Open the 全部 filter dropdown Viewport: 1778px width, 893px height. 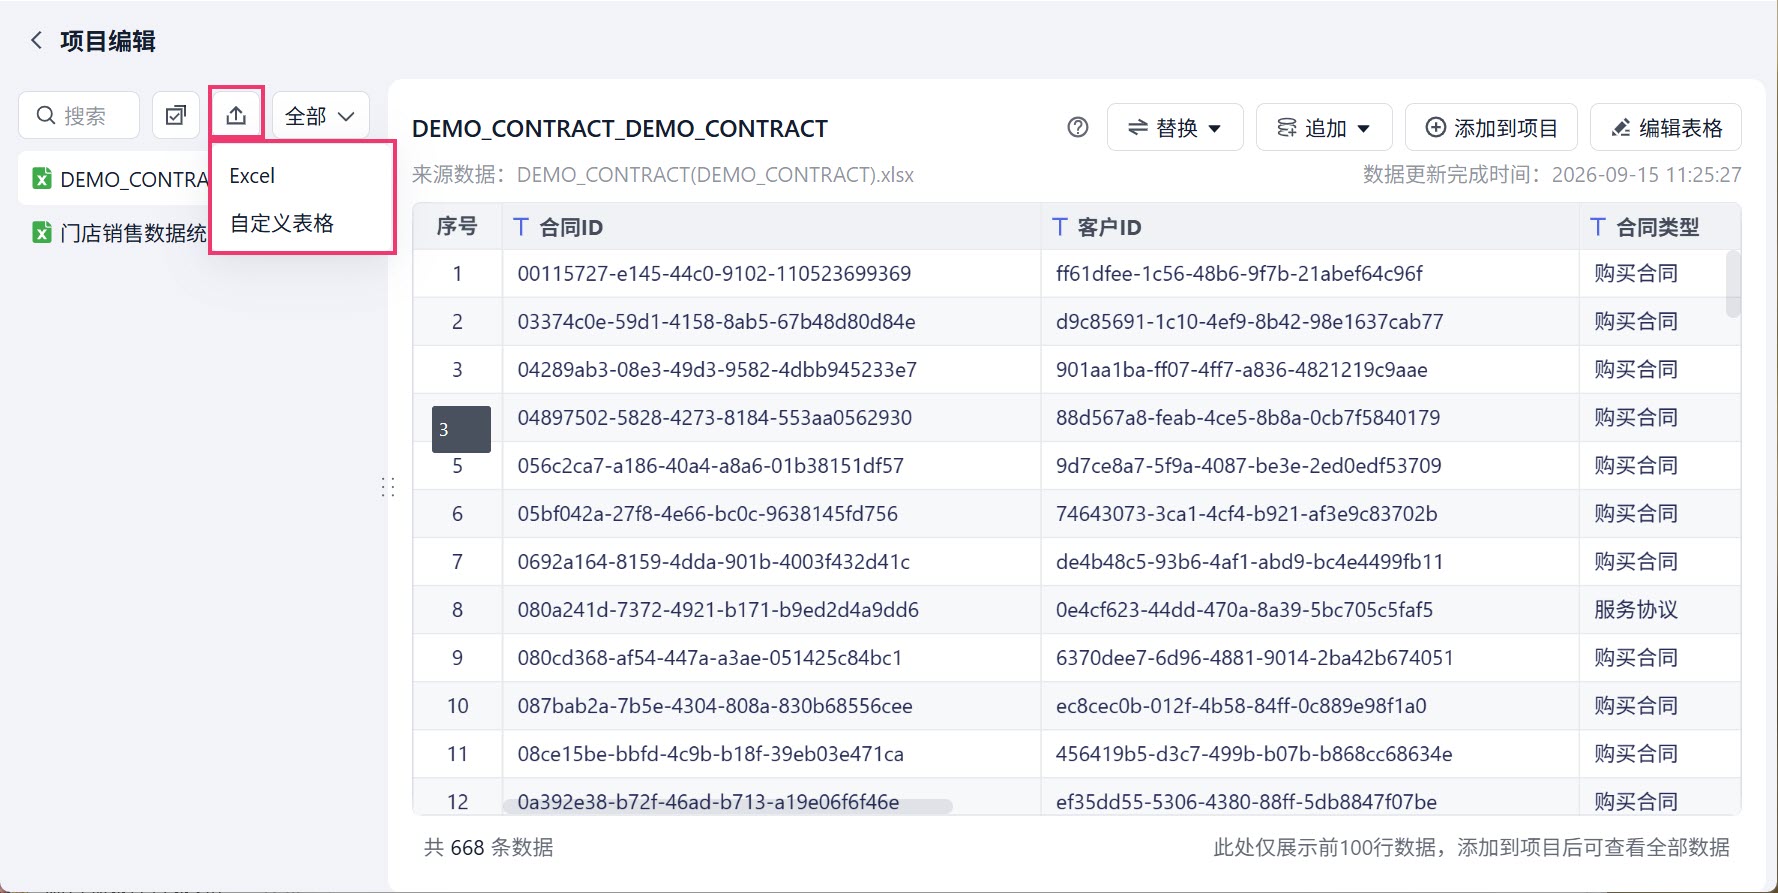pos(321,115)
